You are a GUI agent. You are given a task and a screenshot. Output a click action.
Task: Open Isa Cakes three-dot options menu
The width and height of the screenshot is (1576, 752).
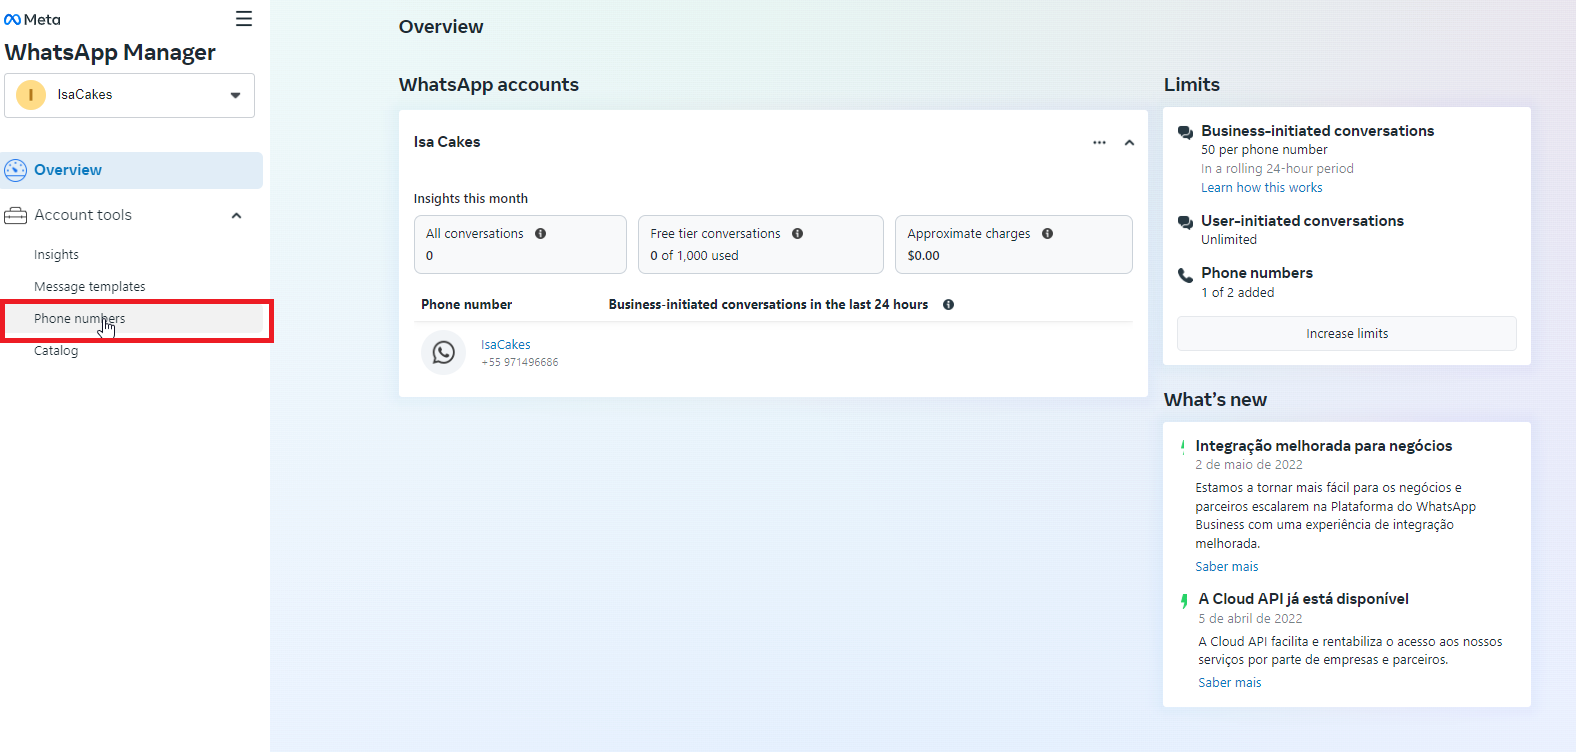(x=1099, y=142)
